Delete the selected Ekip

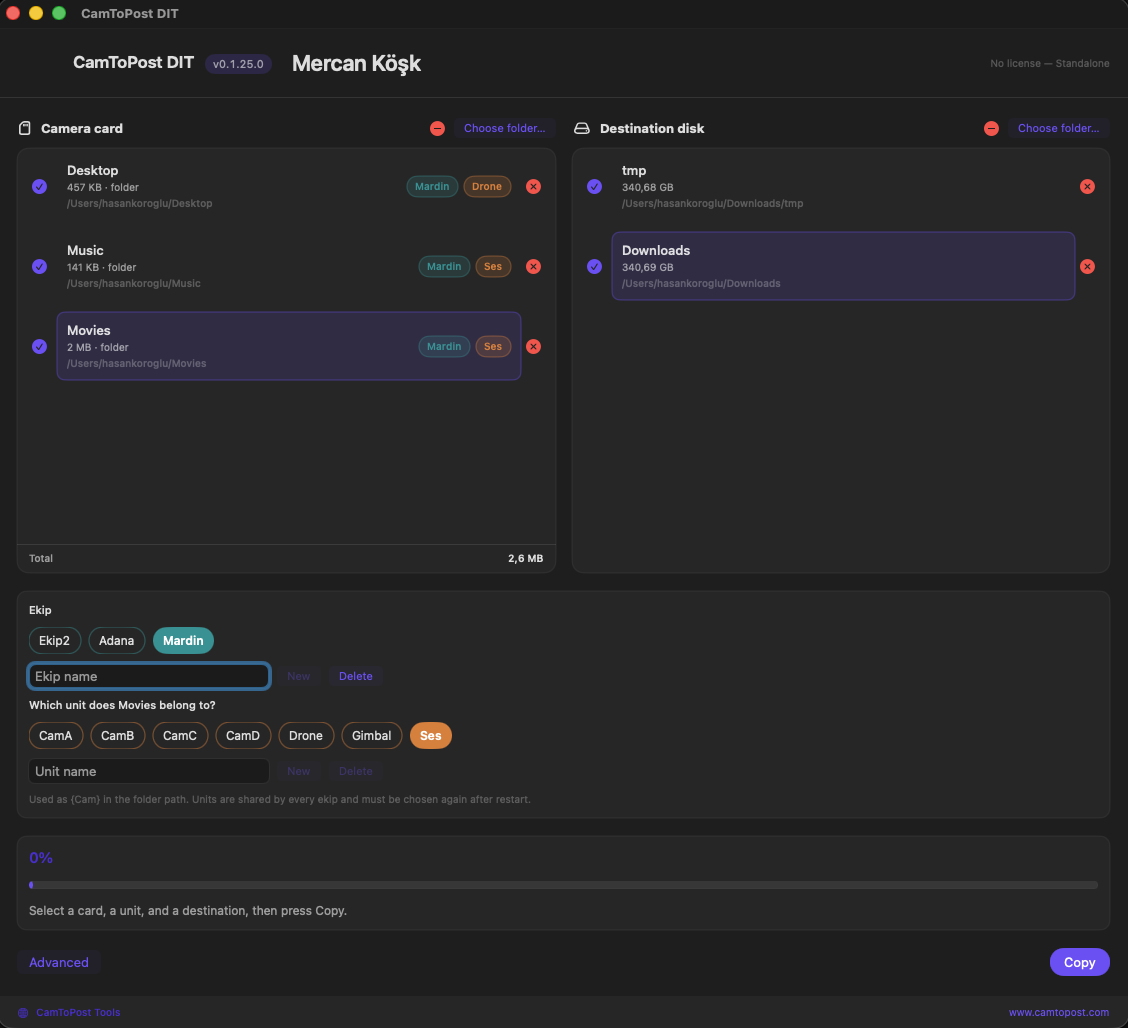click(x=355, y=676)
